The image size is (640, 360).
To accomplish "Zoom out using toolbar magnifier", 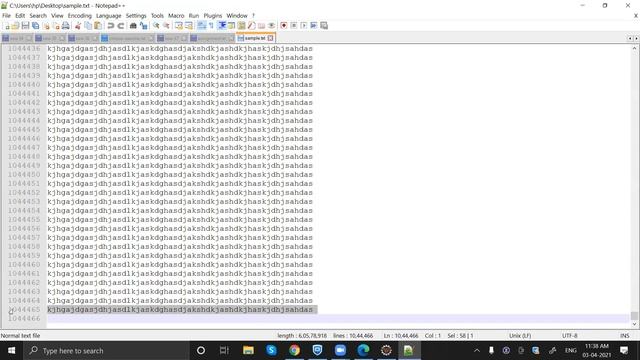I will click(166, 26).
